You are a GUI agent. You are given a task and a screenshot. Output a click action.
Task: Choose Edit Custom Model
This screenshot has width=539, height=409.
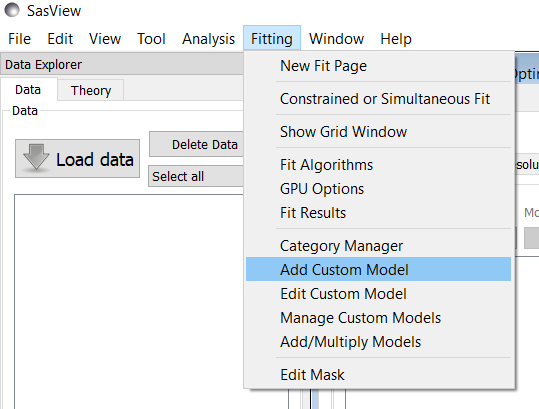click(378, 294)
